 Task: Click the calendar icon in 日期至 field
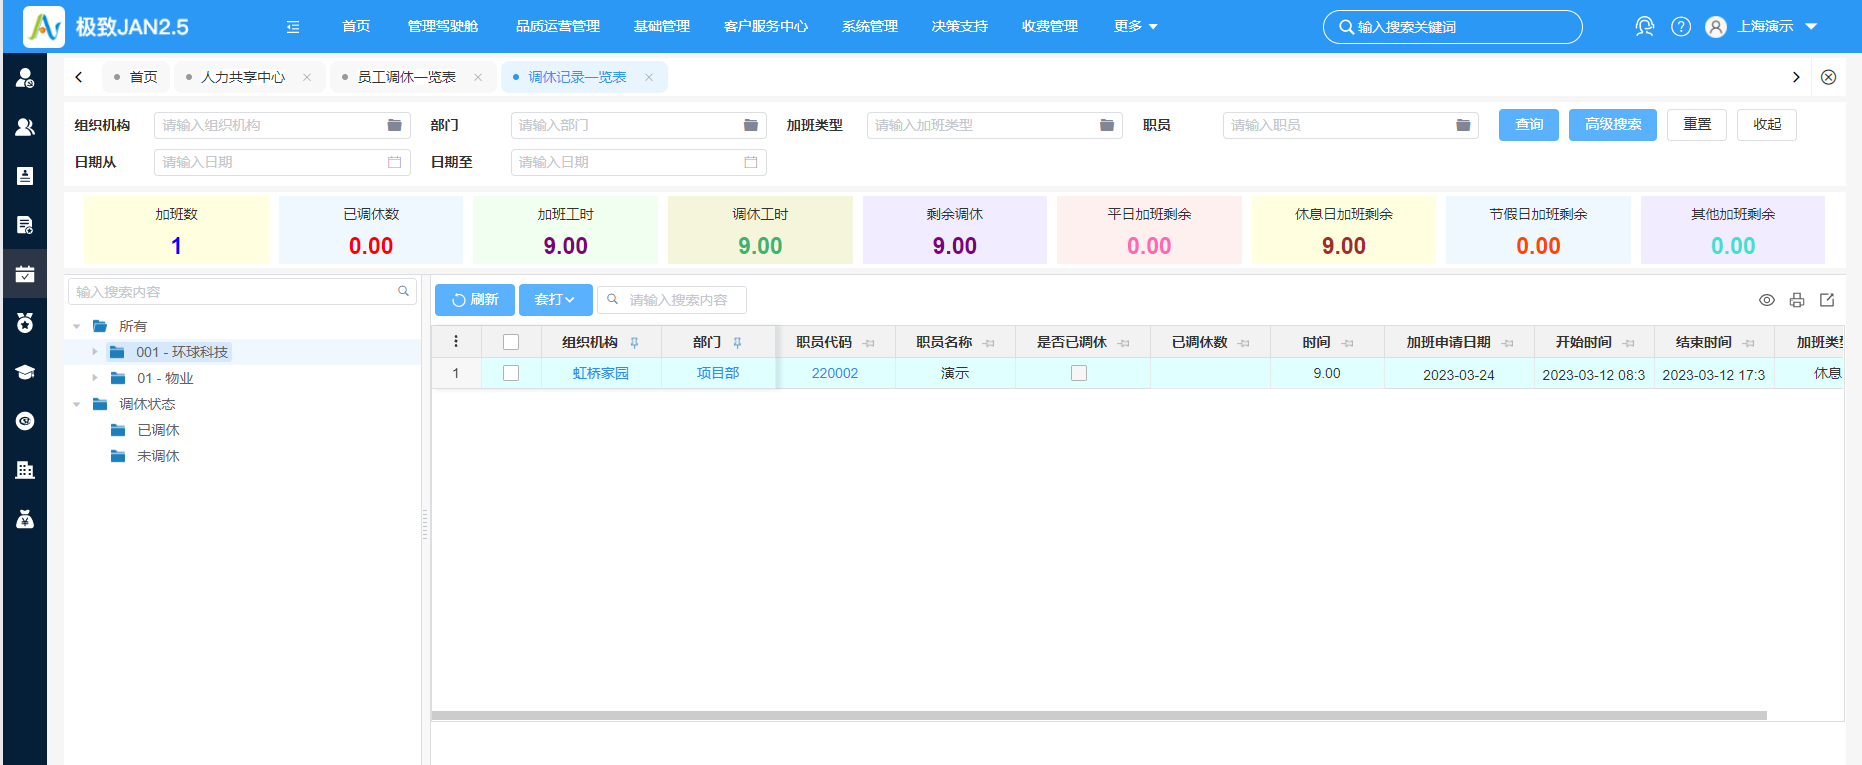[751, 162]
